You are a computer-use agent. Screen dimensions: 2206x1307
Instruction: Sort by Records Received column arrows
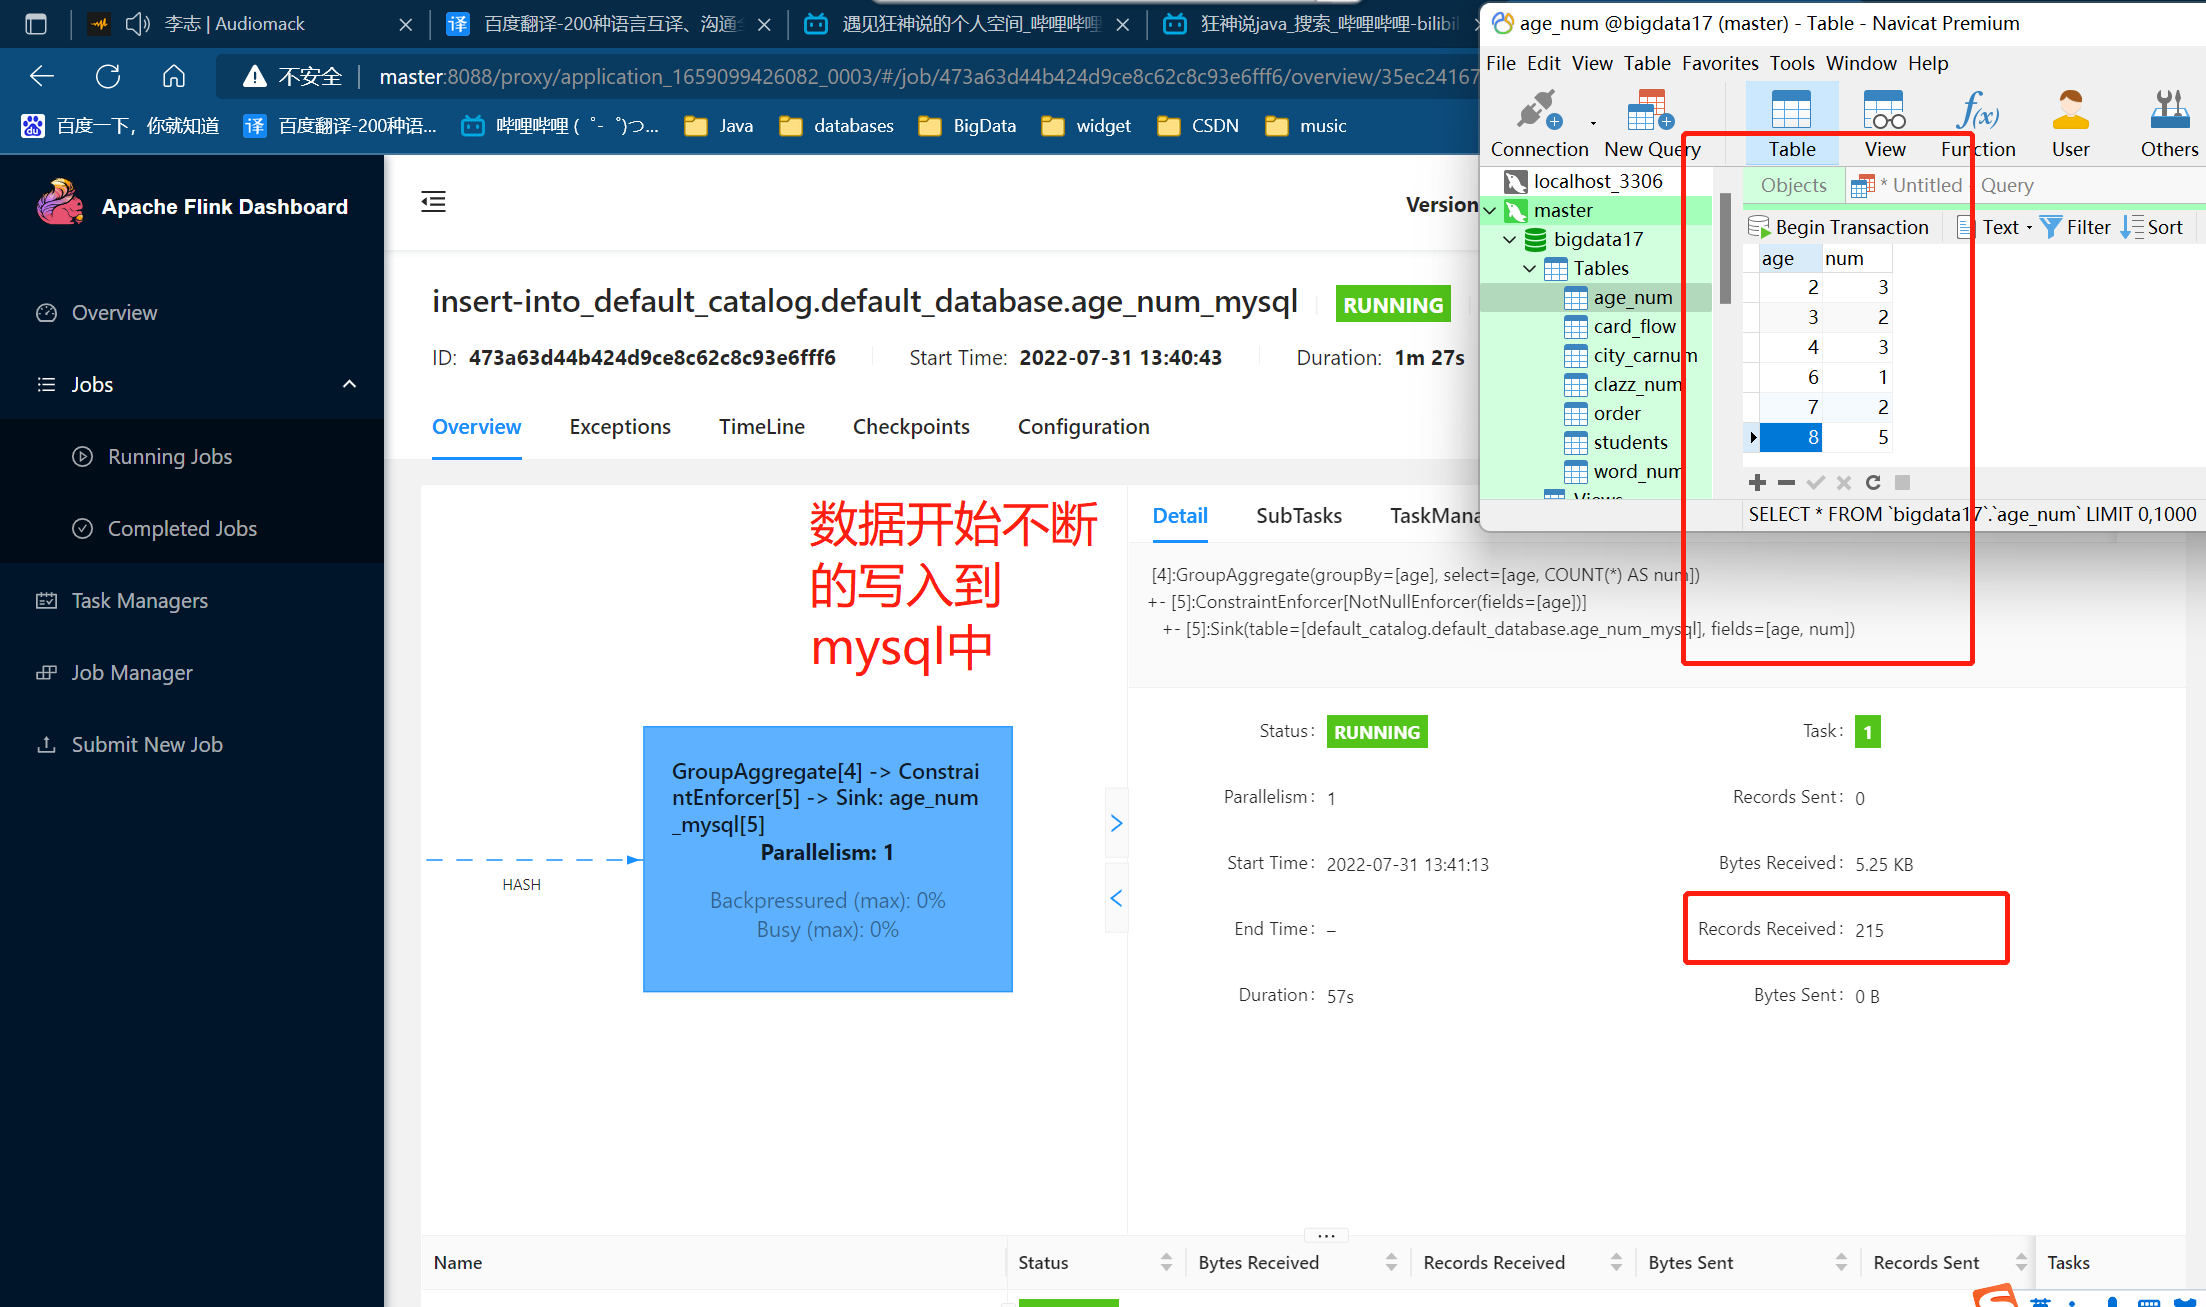(x=1615, y=1263)
